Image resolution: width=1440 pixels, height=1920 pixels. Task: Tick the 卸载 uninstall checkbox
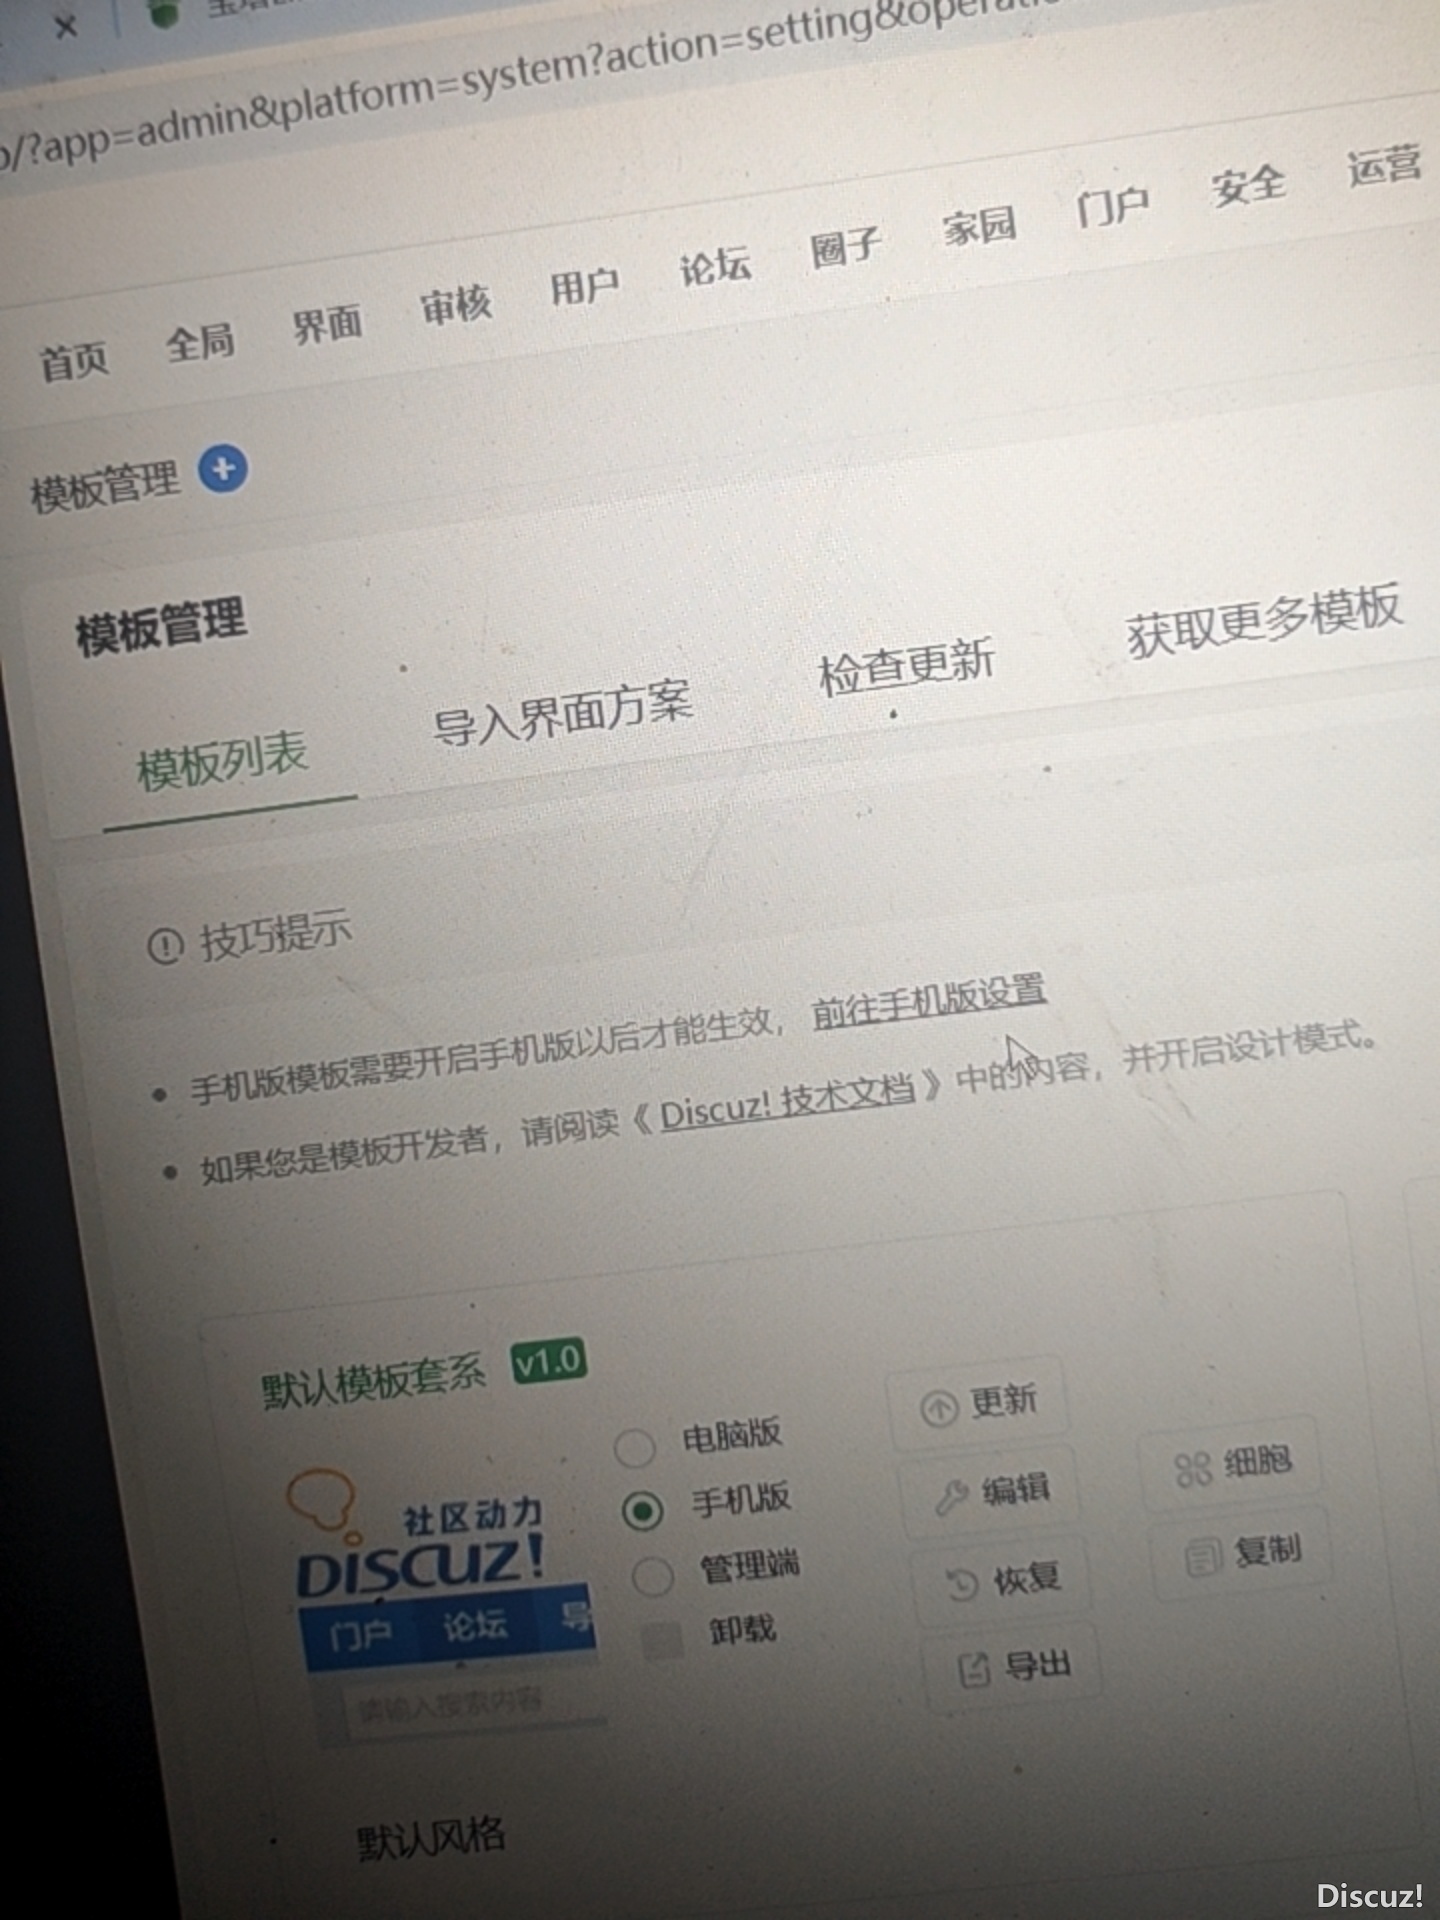point(661,1640)
